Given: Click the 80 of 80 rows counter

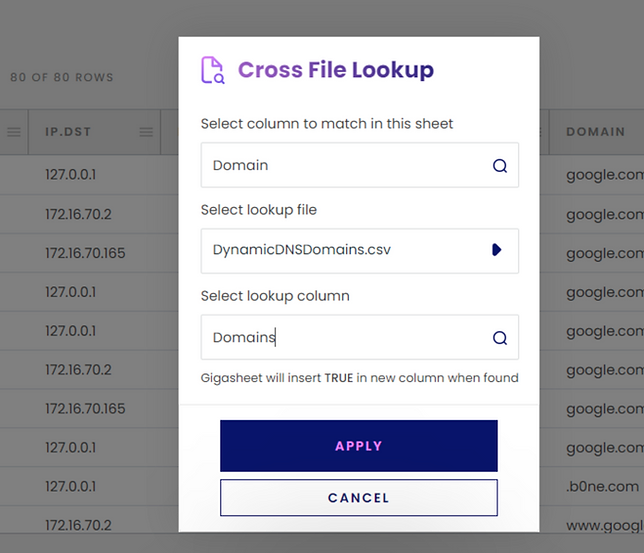Looking at the screenshot, I should (62, 78).
